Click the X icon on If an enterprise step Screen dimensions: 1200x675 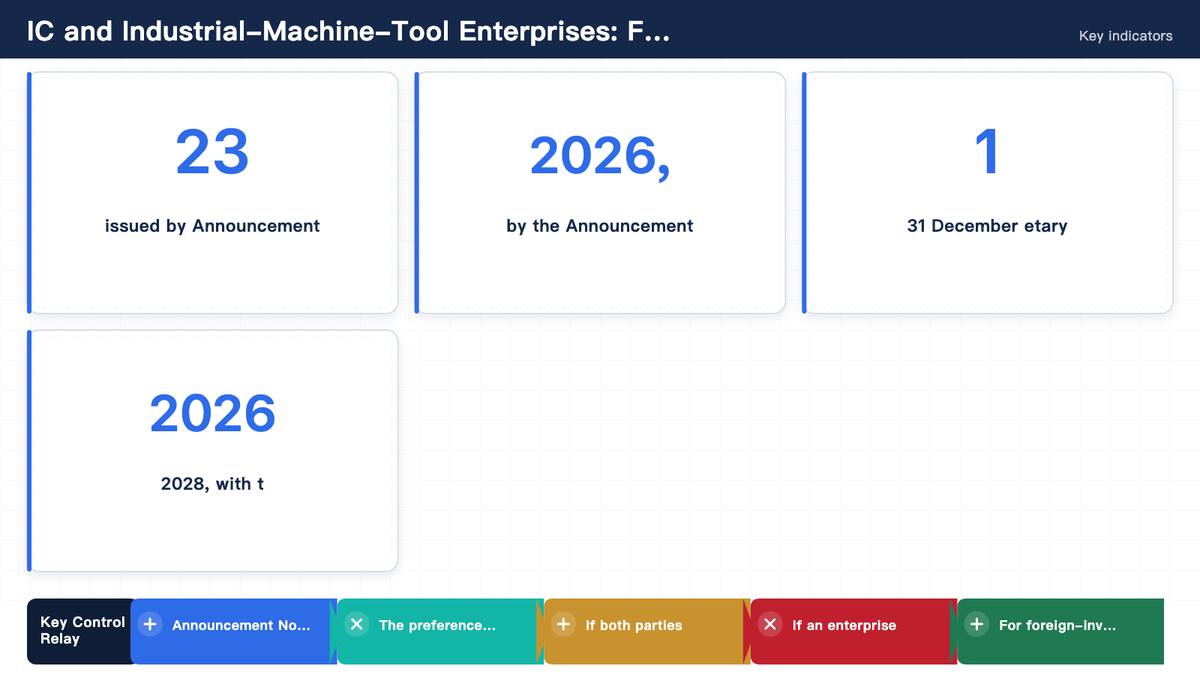point(770,624)
